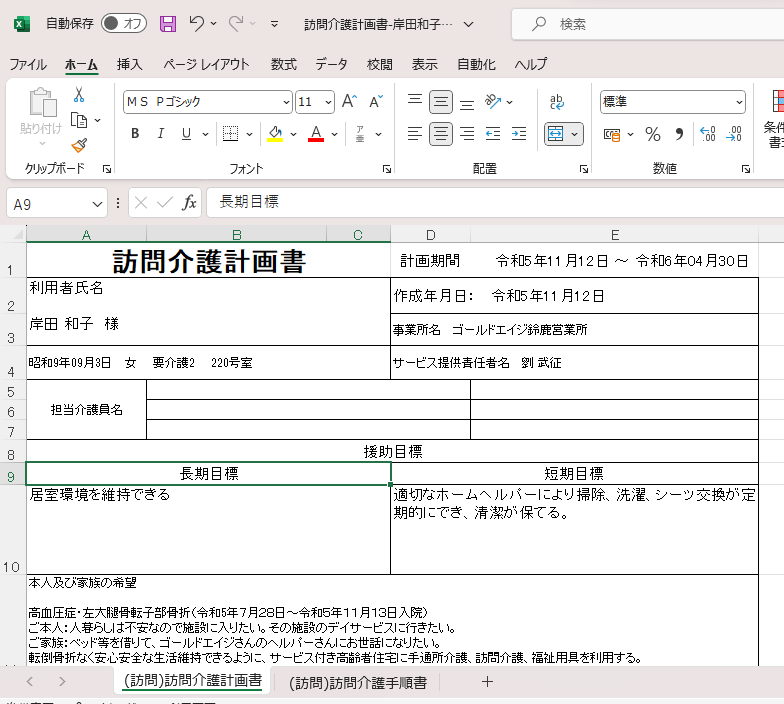
Task: Select the Format Painter brush icon
Action: 79,146
